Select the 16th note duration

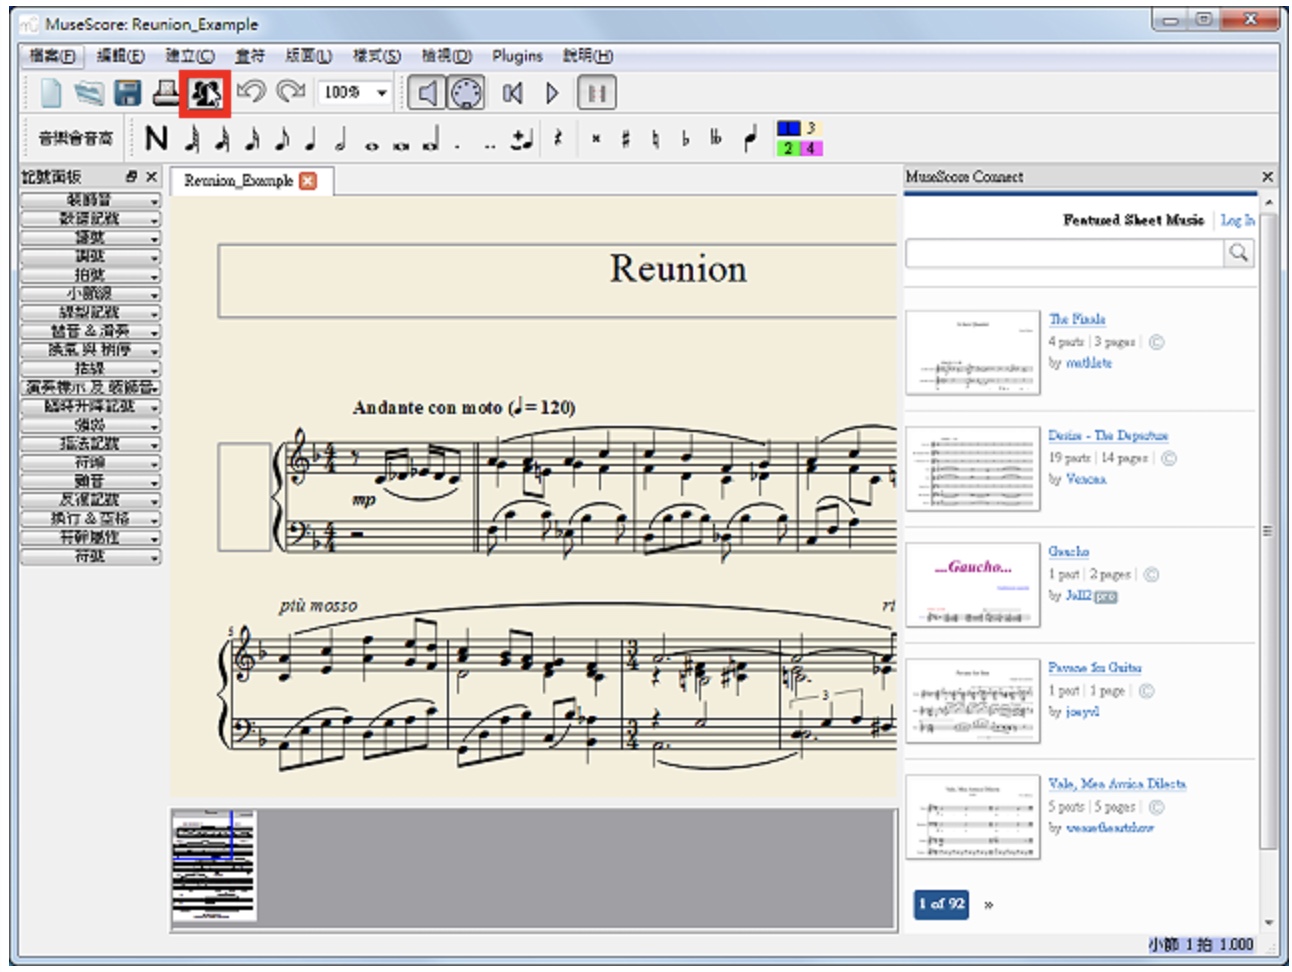252,139
